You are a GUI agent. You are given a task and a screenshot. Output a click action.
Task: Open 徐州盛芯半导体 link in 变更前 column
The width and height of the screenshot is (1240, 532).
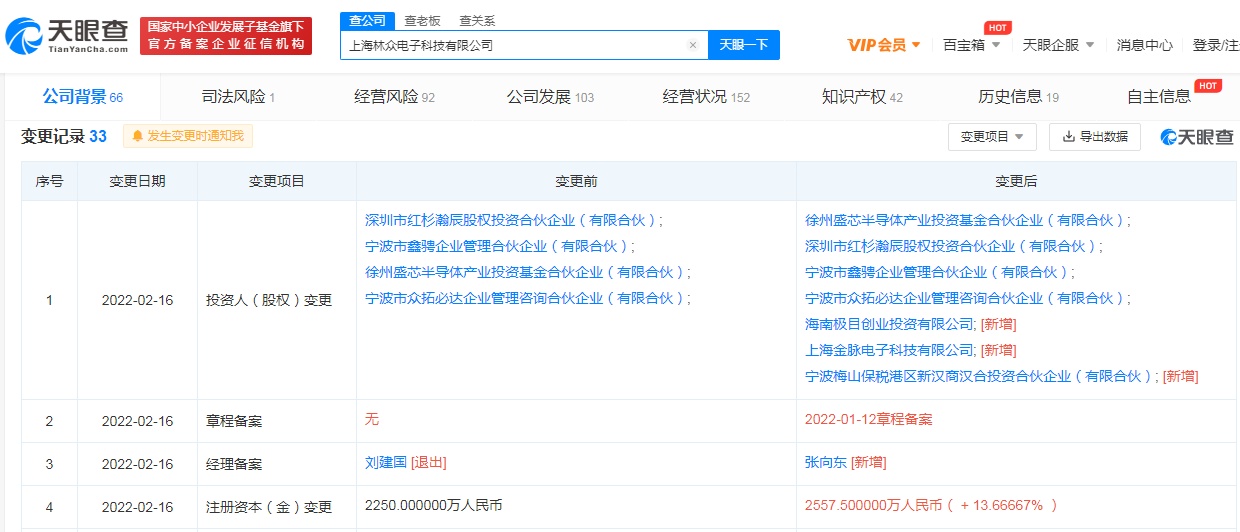pos(526,272)
